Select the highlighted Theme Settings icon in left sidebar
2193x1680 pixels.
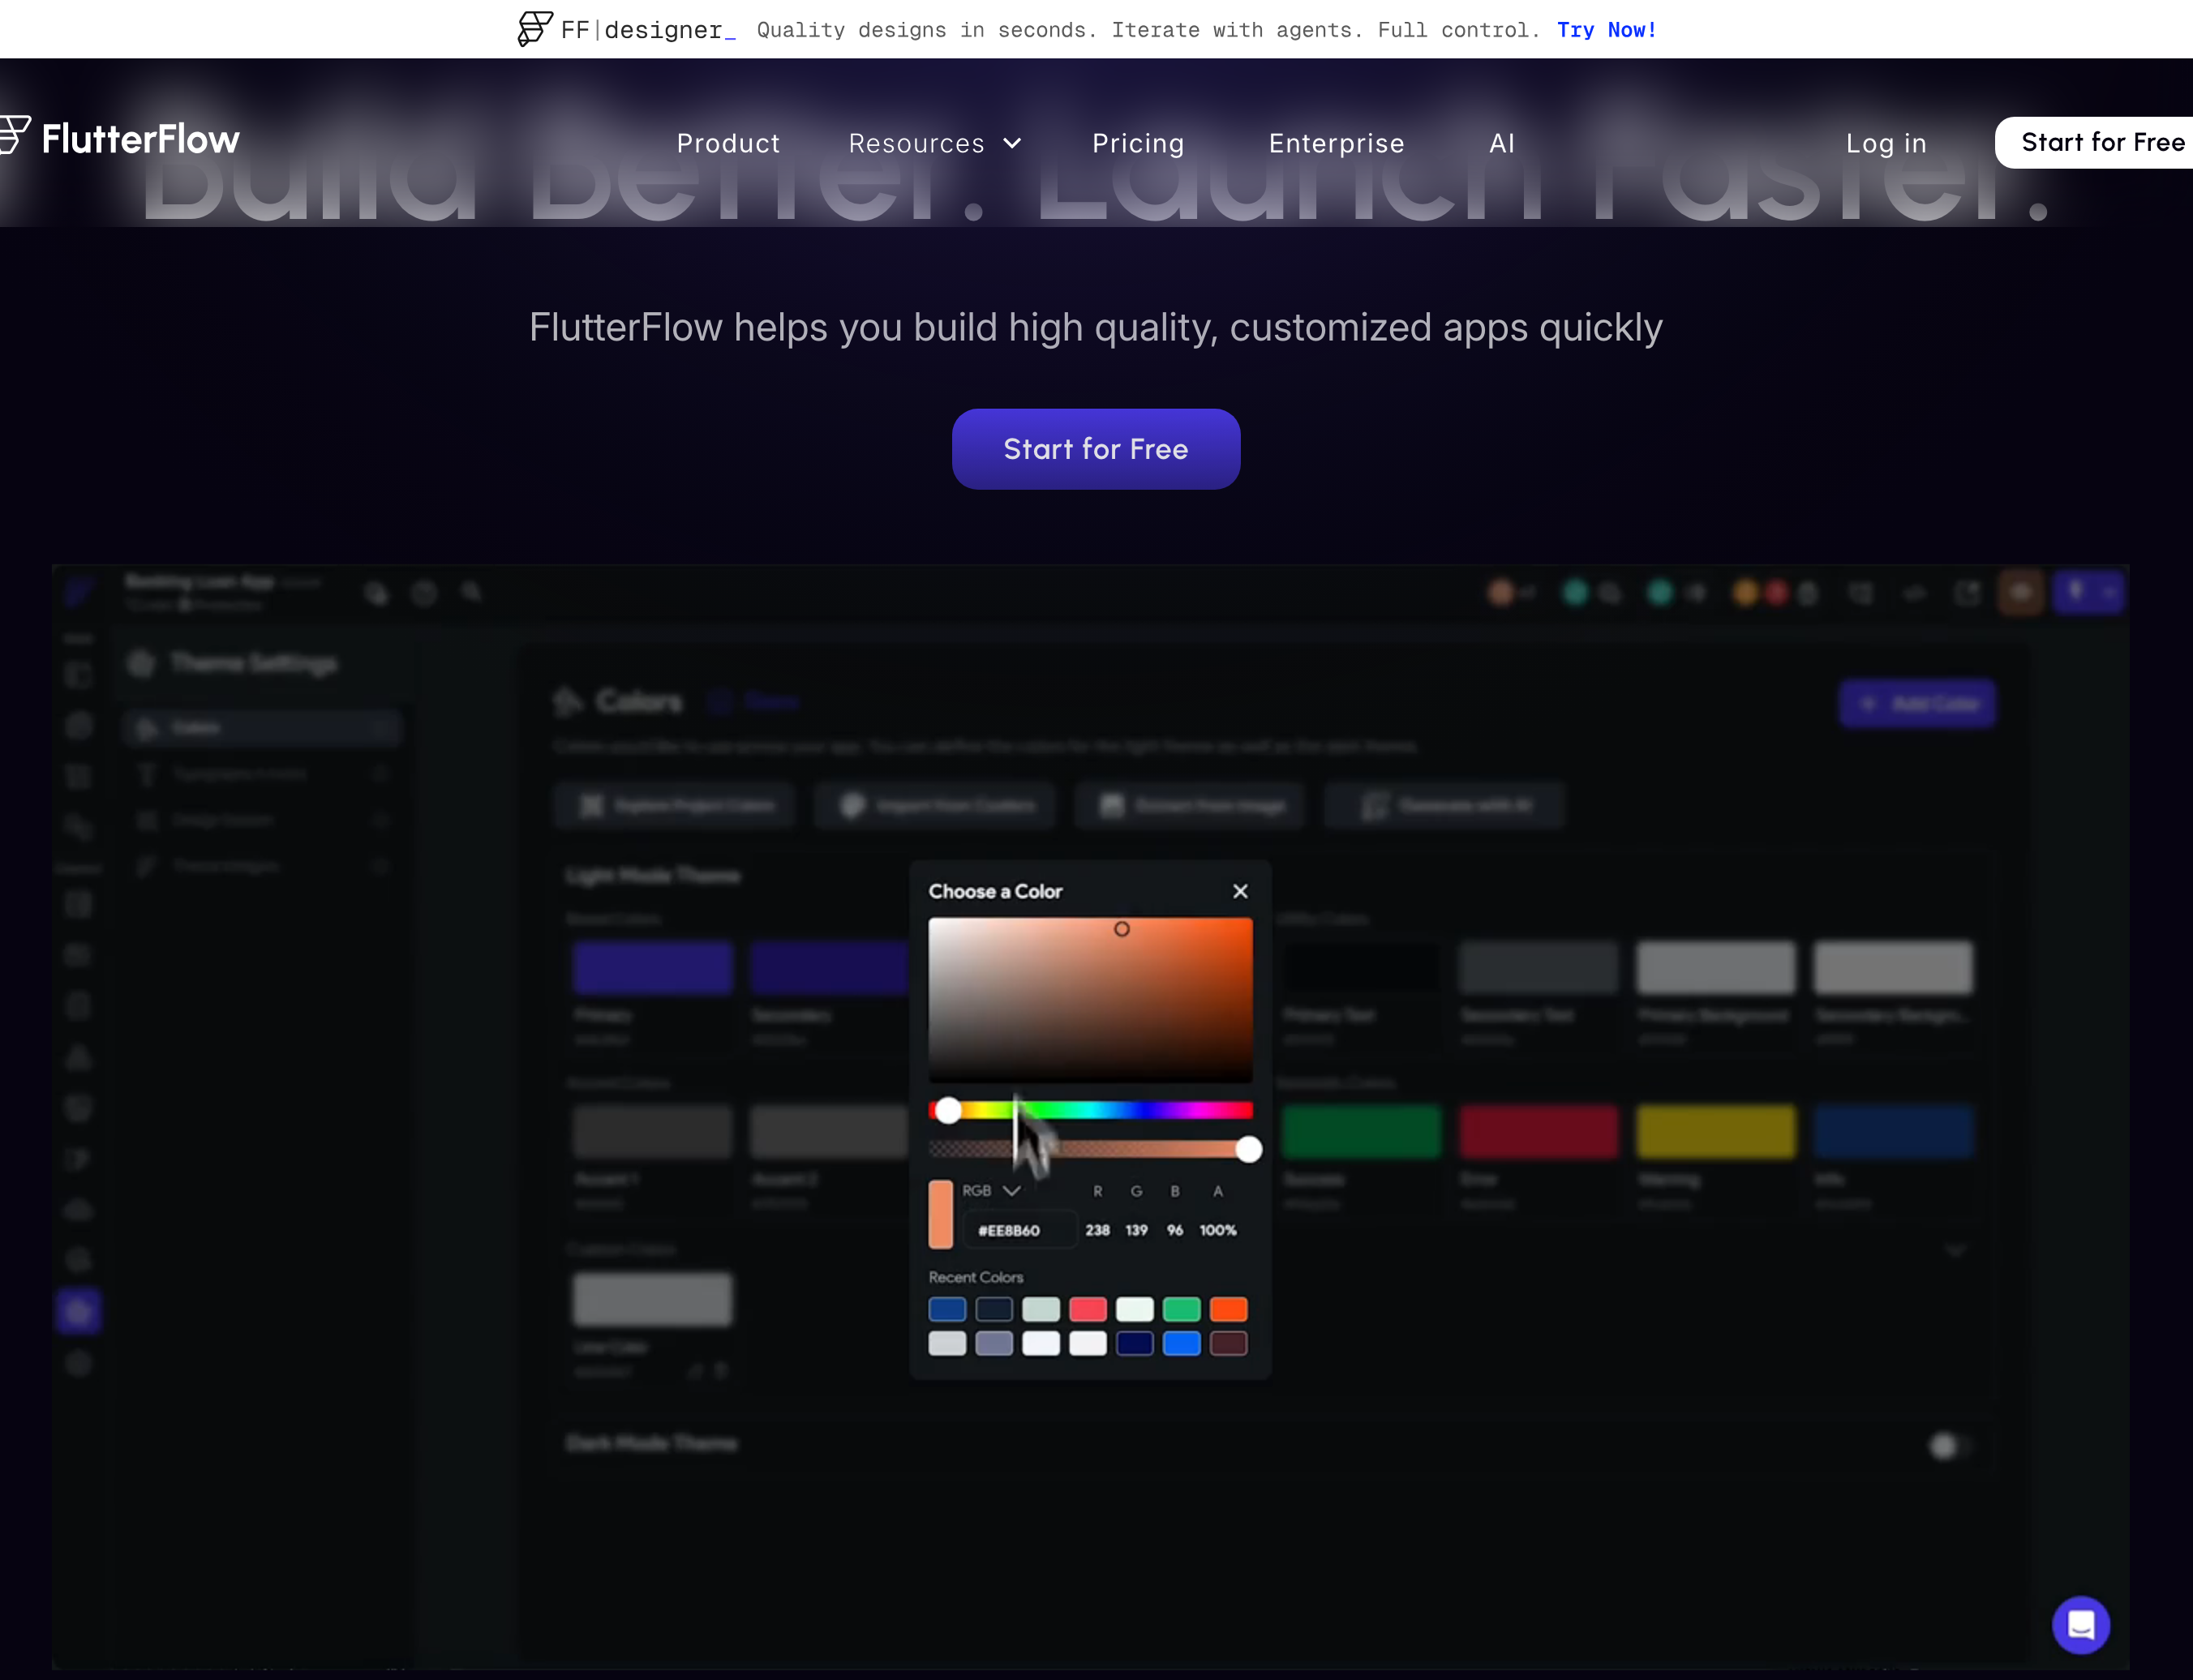tap(79, 1310)
